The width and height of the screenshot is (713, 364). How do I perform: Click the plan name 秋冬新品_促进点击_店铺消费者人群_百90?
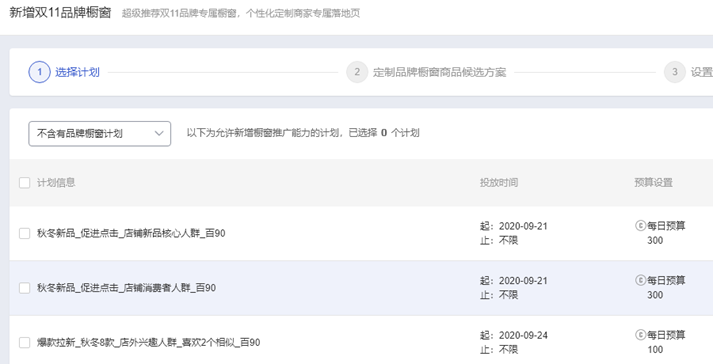point(126,288)
